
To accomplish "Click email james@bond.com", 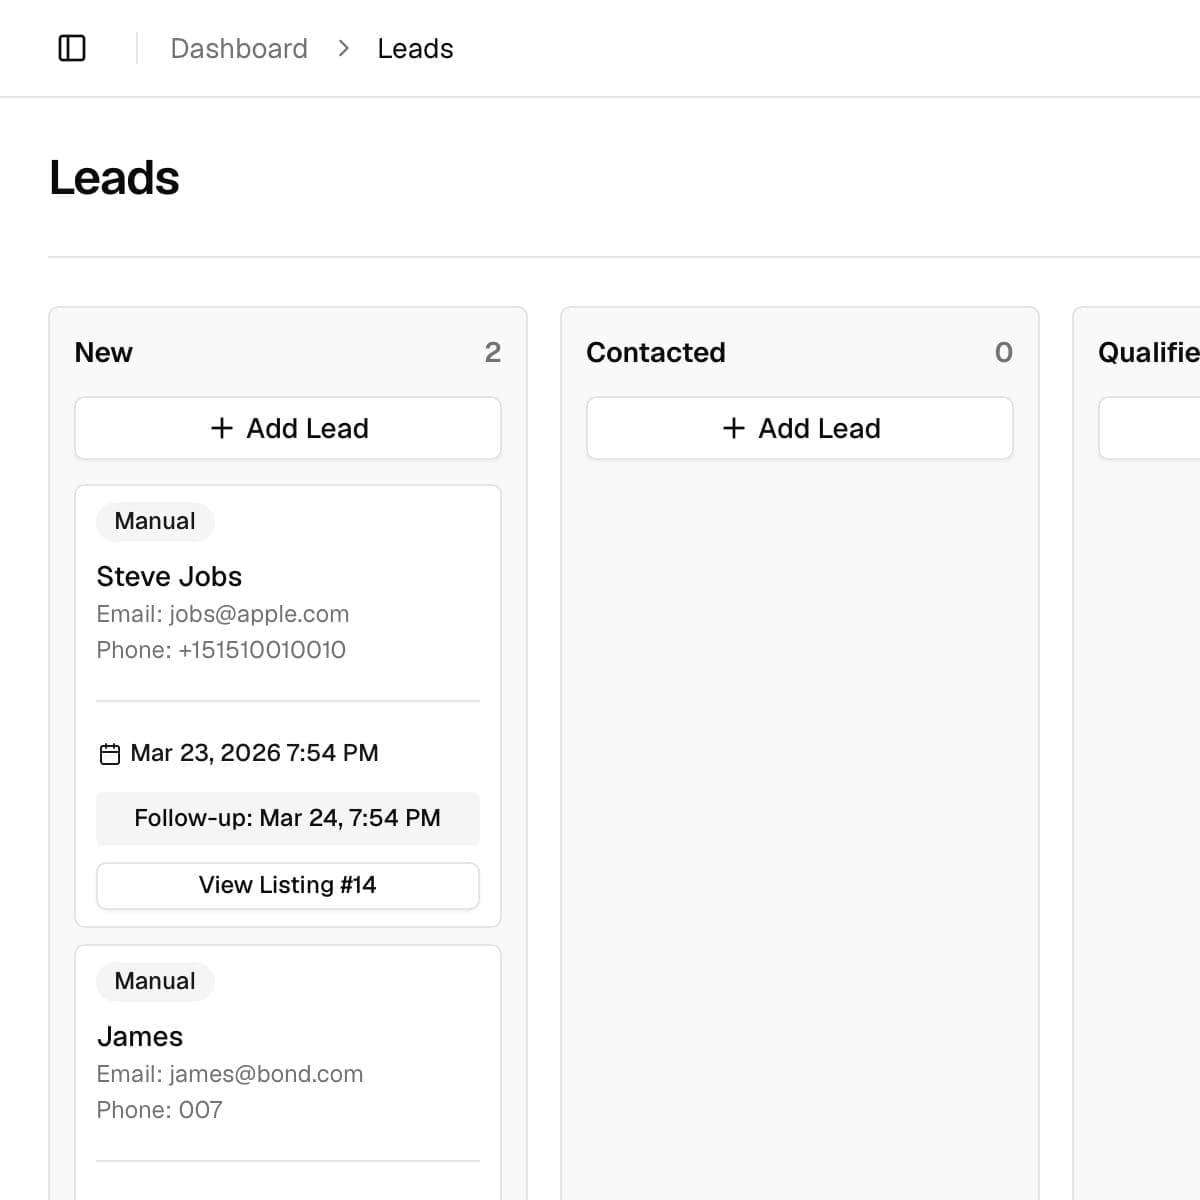I will (x=265, y=1074).
